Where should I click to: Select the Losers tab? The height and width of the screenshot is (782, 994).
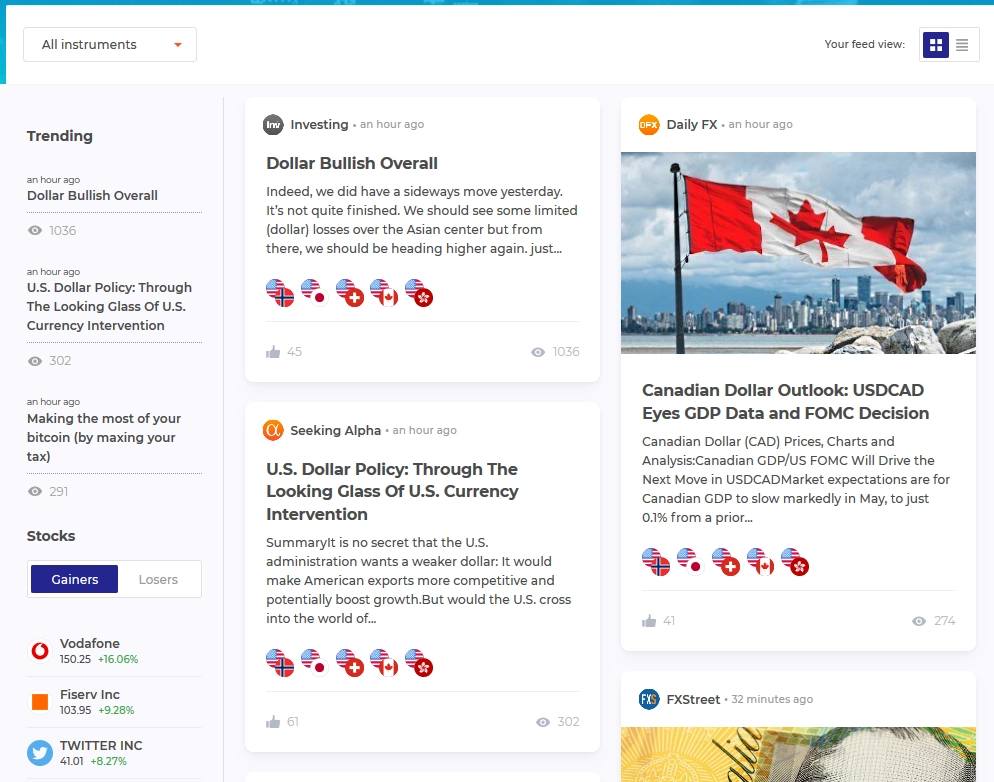(x=158, y=579)
